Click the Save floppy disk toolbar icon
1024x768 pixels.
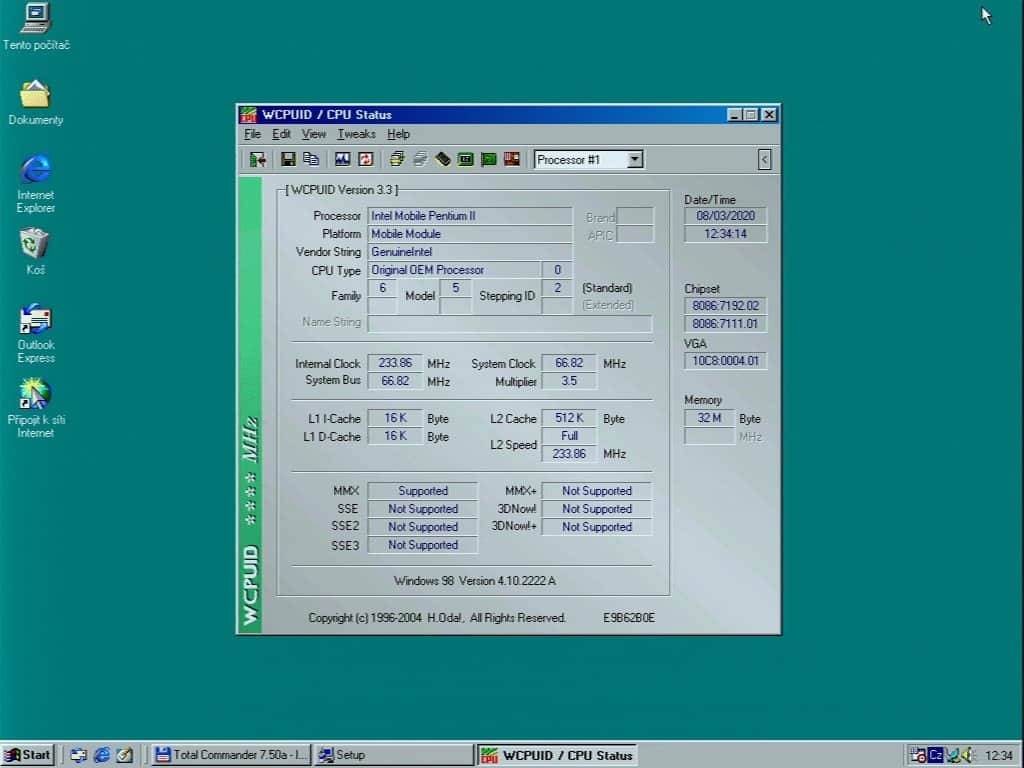288,159
